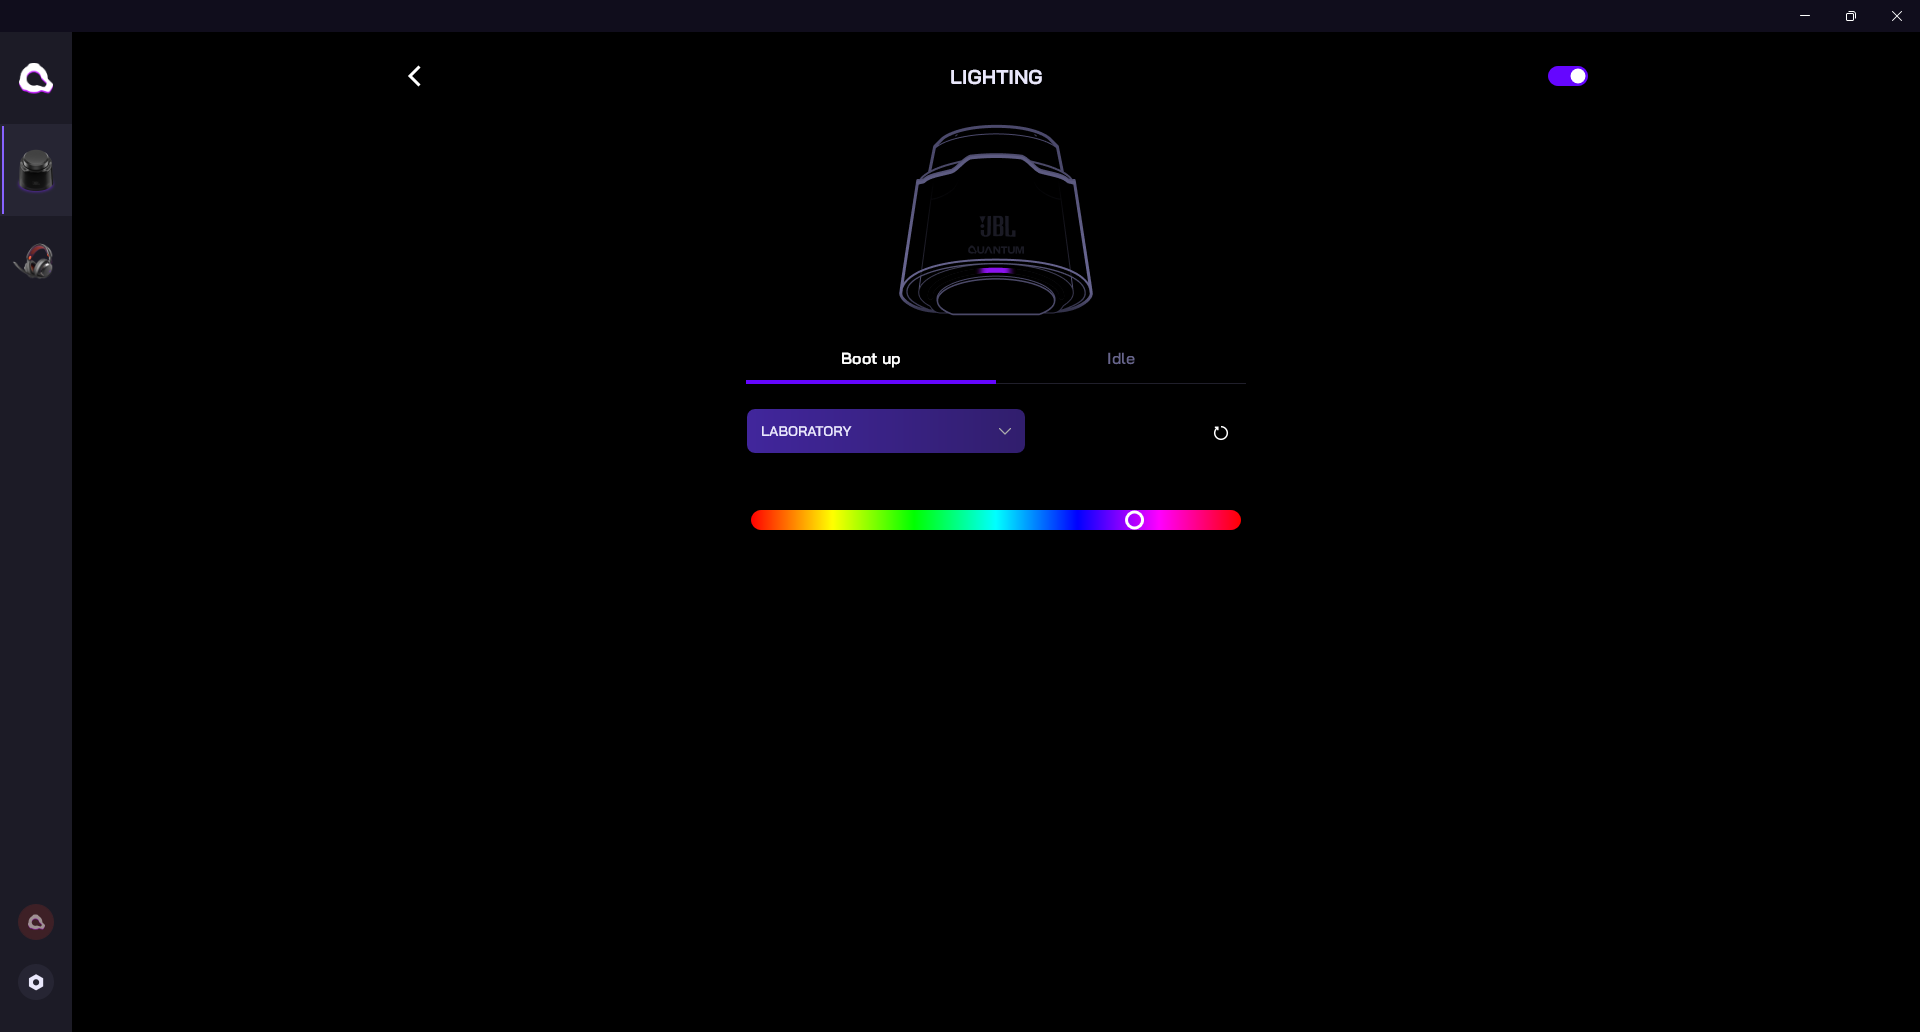
Task: Click the hue slider handle
Action: tap(1134, 520)
